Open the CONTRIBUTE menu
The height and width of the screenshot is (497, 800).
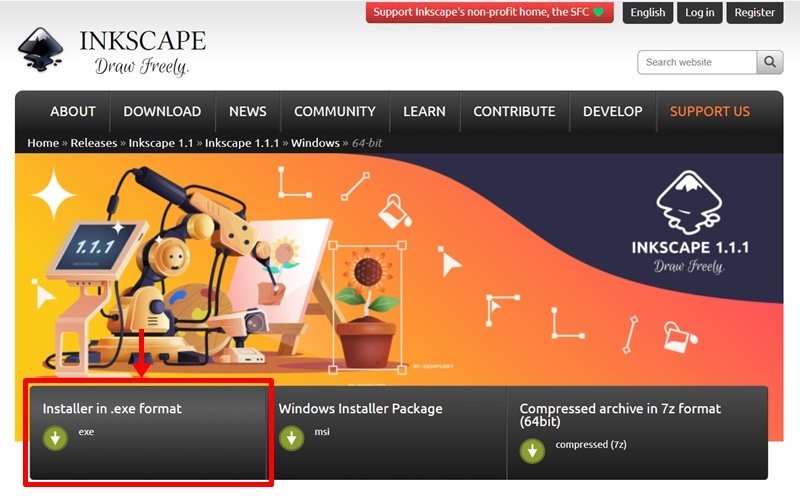coord(514,111)
